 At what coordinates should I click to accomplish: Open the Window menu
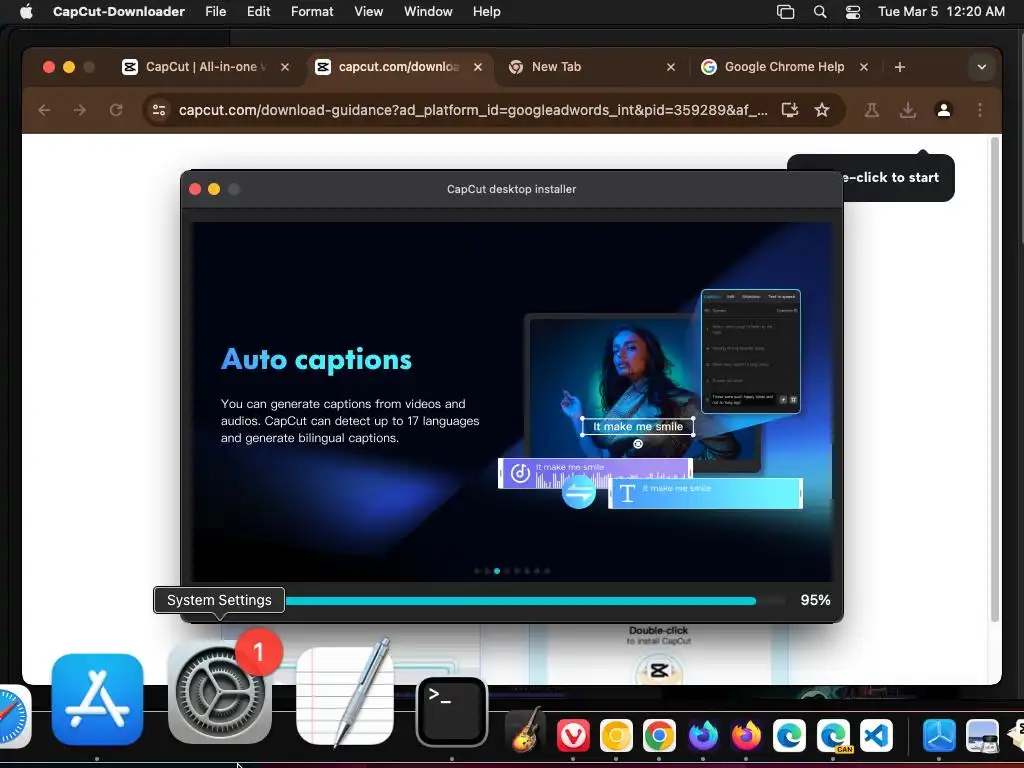click(x=428, y=11)
